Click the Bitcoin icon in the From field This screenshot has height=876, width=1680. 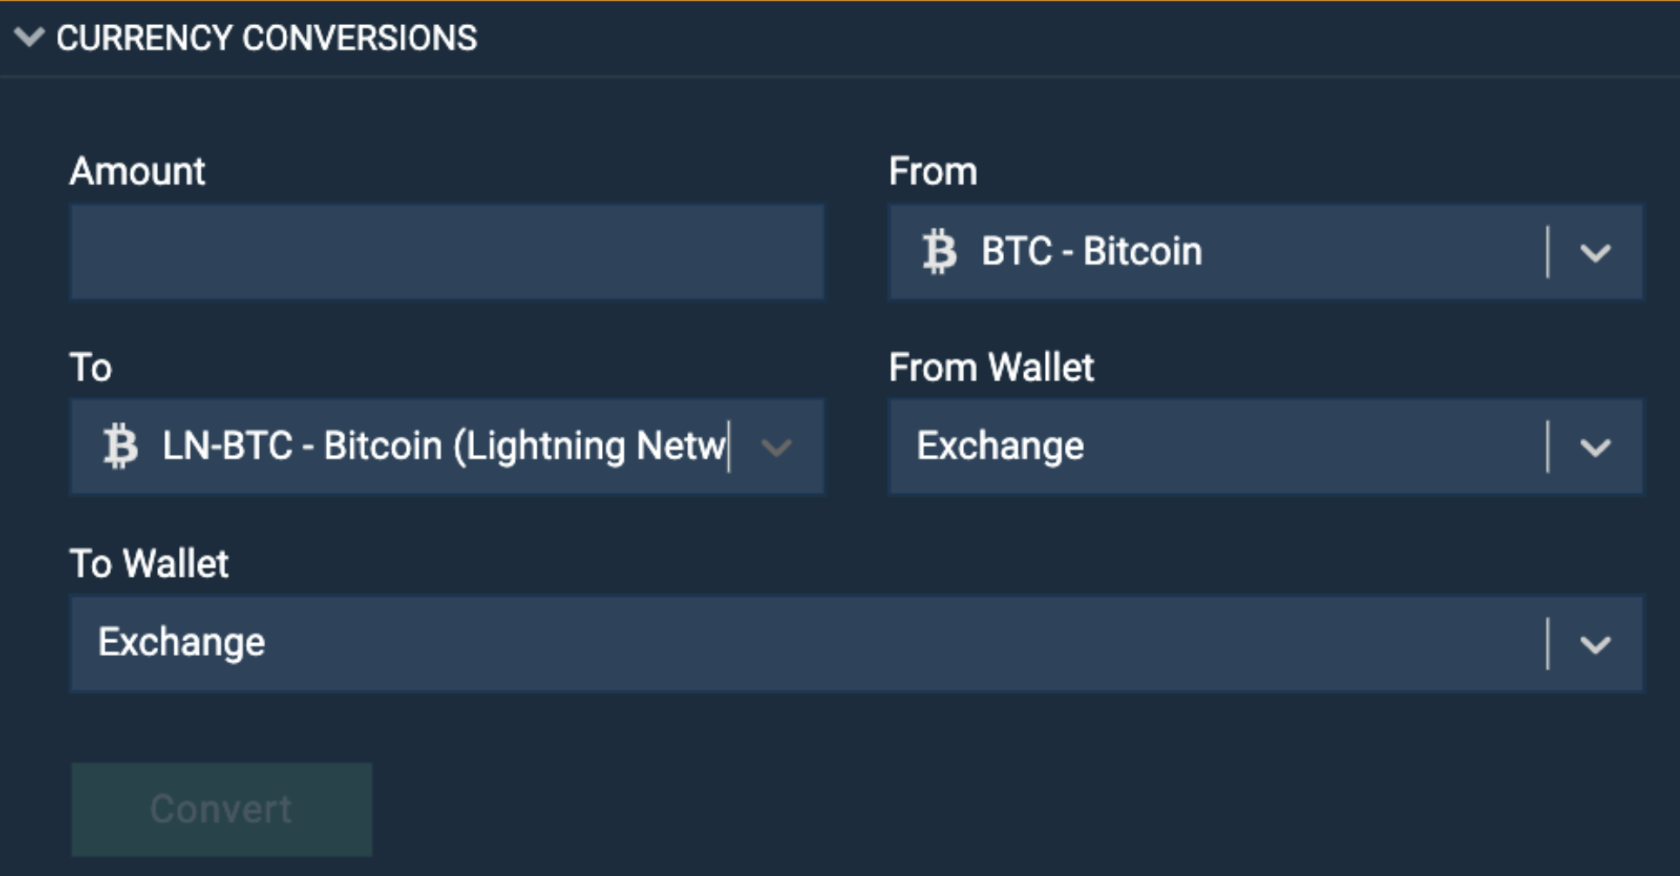coord(938,252)
